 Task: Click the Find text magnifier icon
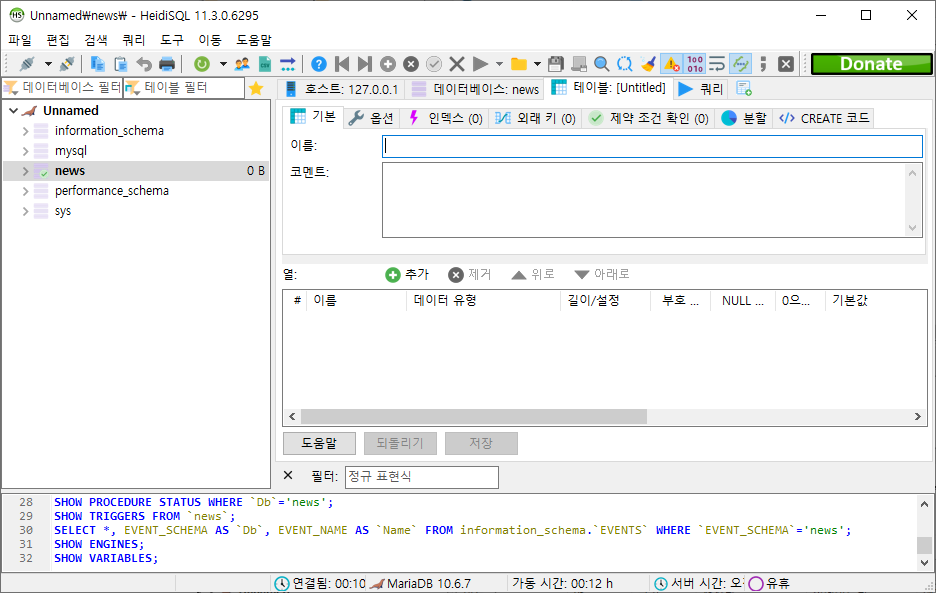pyautogui.click(x=602, y=64)
